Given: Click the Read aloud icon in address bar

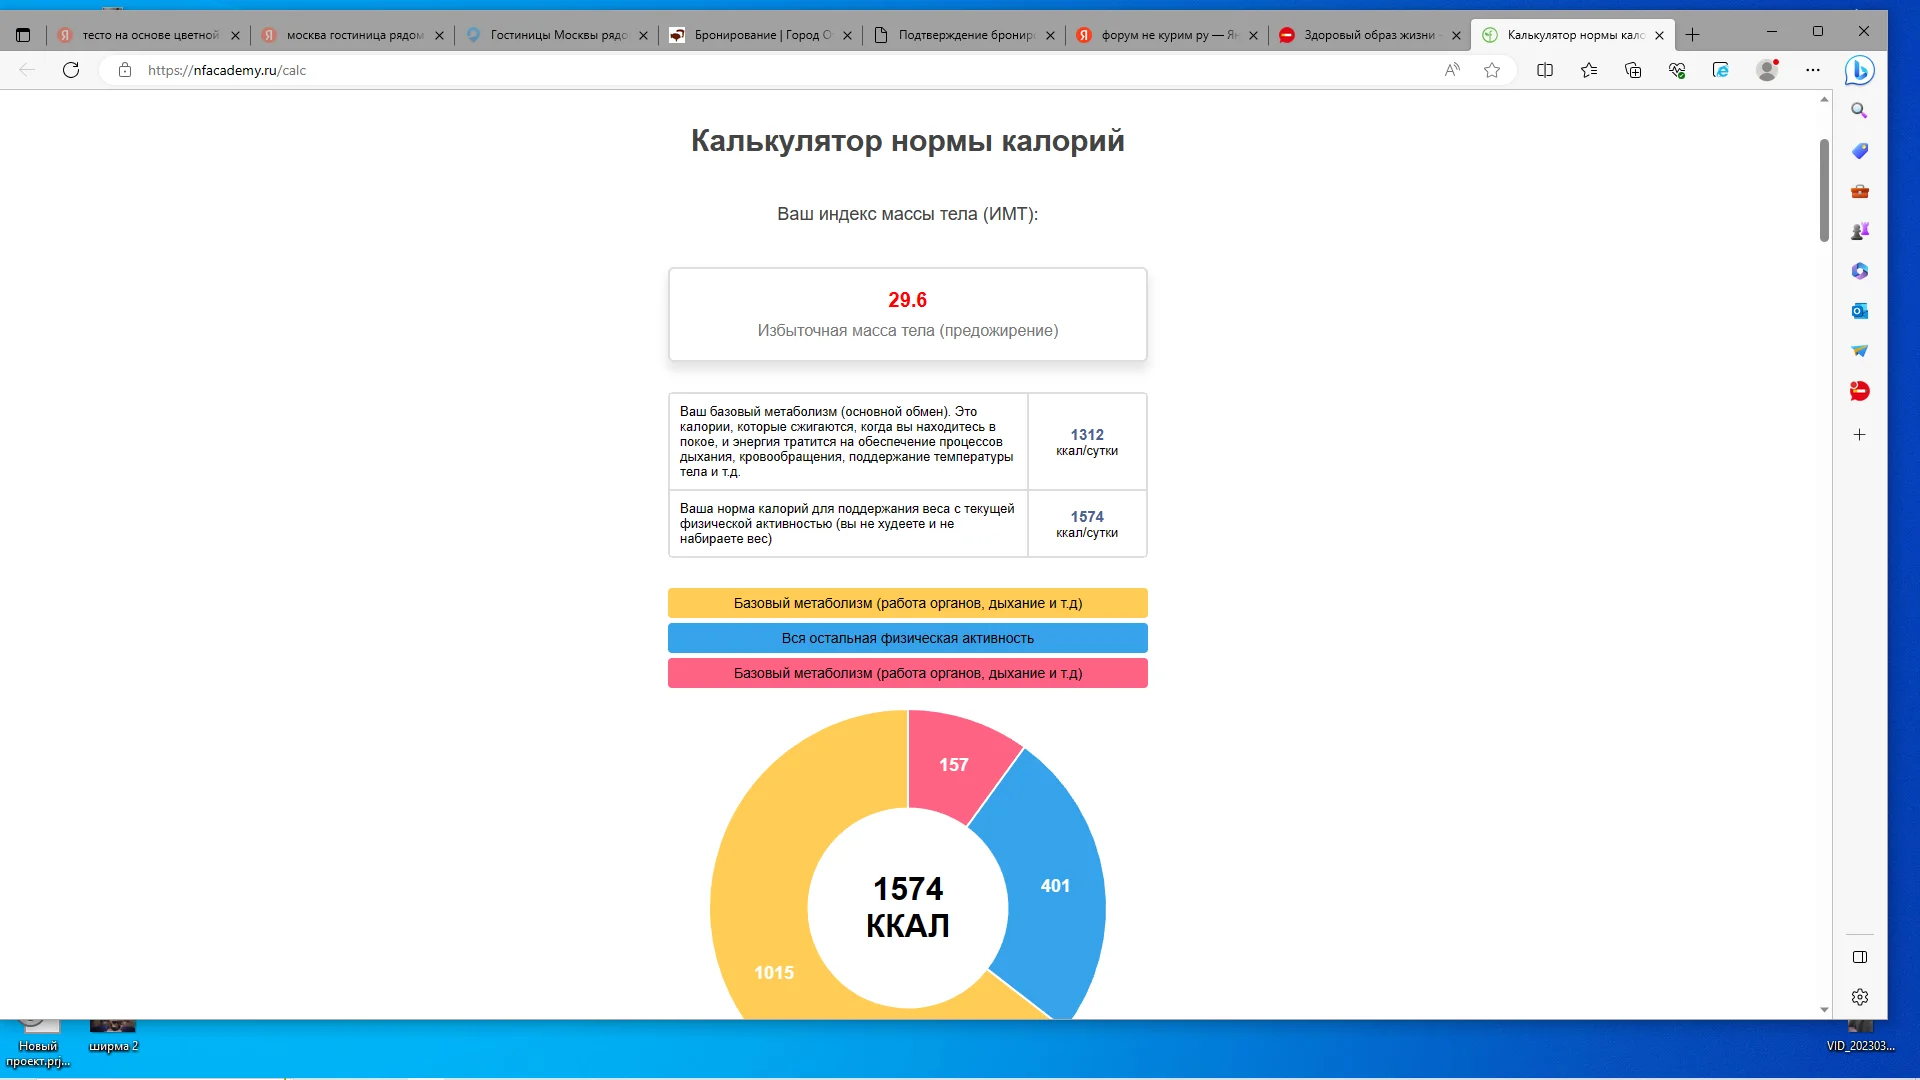Looking at the screenshot, I should [x=1452, y=70].
